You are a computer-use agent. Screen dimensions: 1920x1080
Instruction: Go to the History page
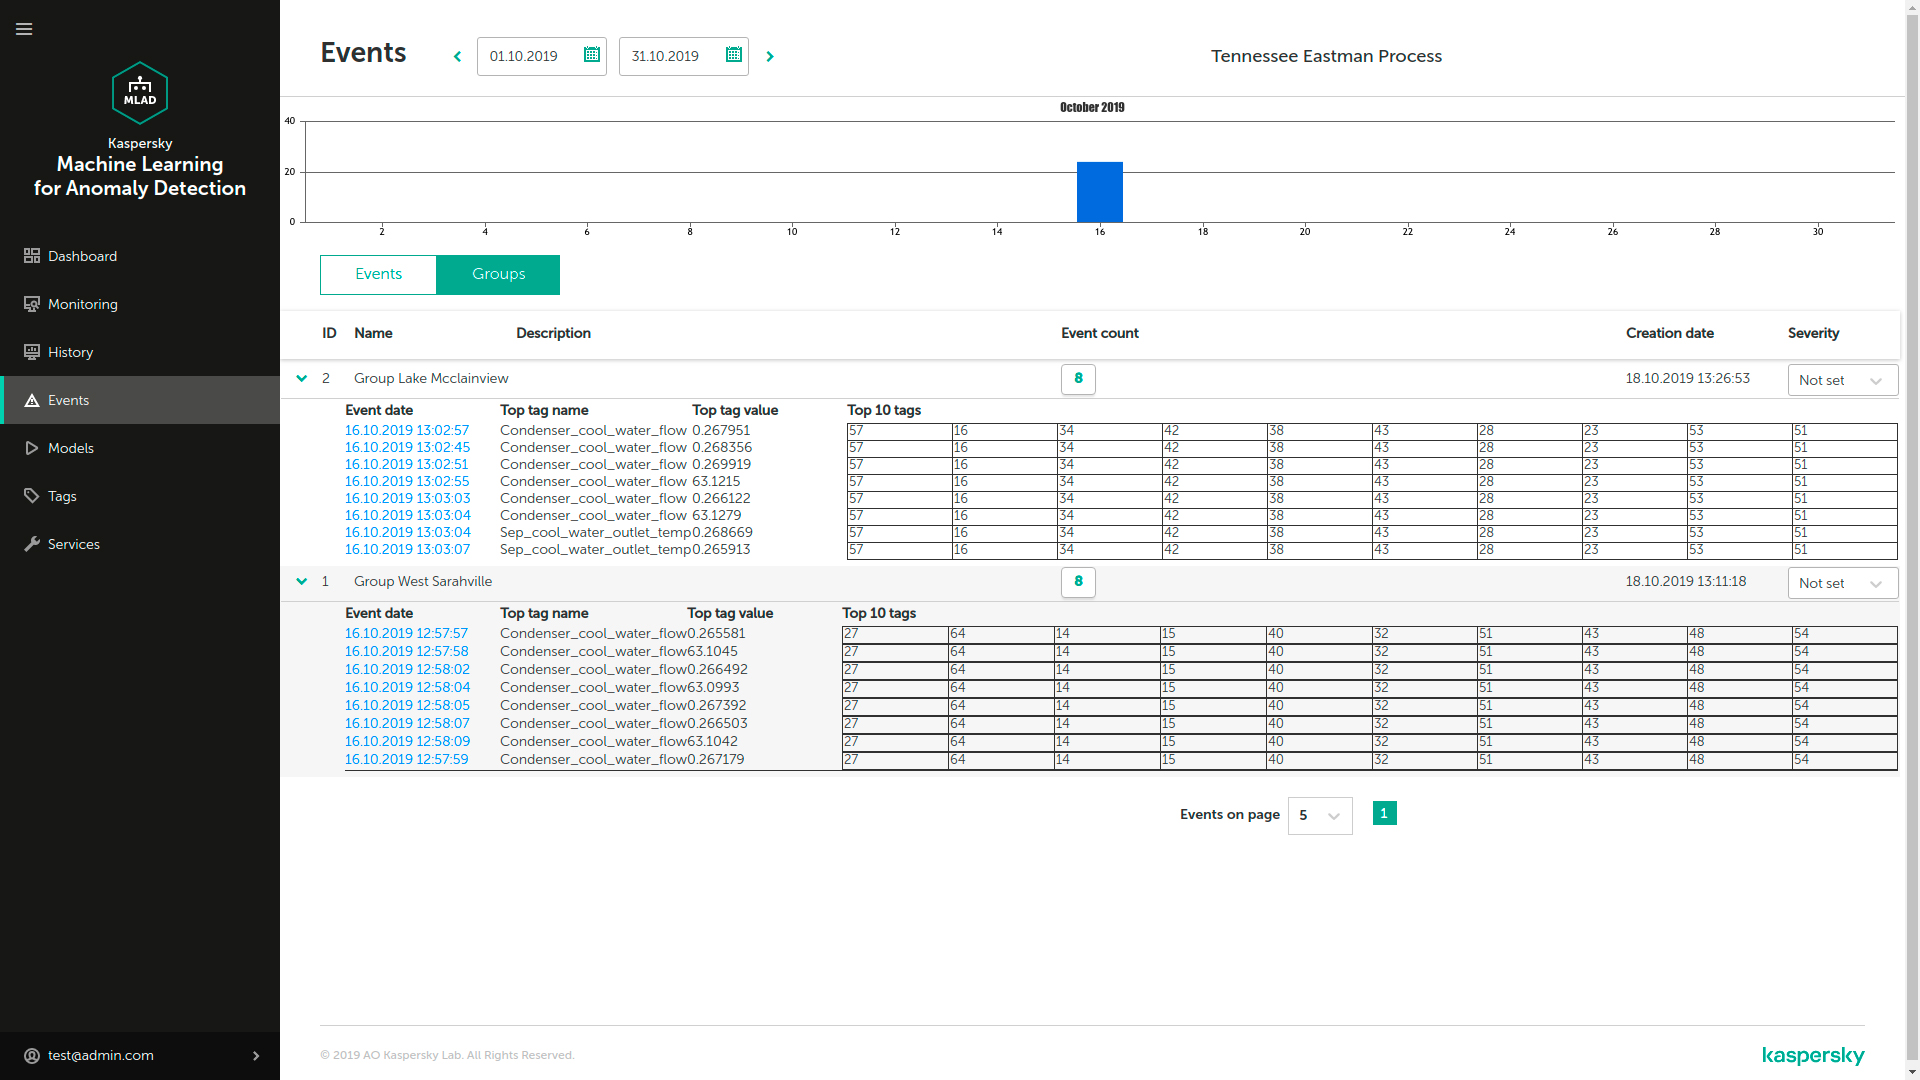tap(70, 352)
